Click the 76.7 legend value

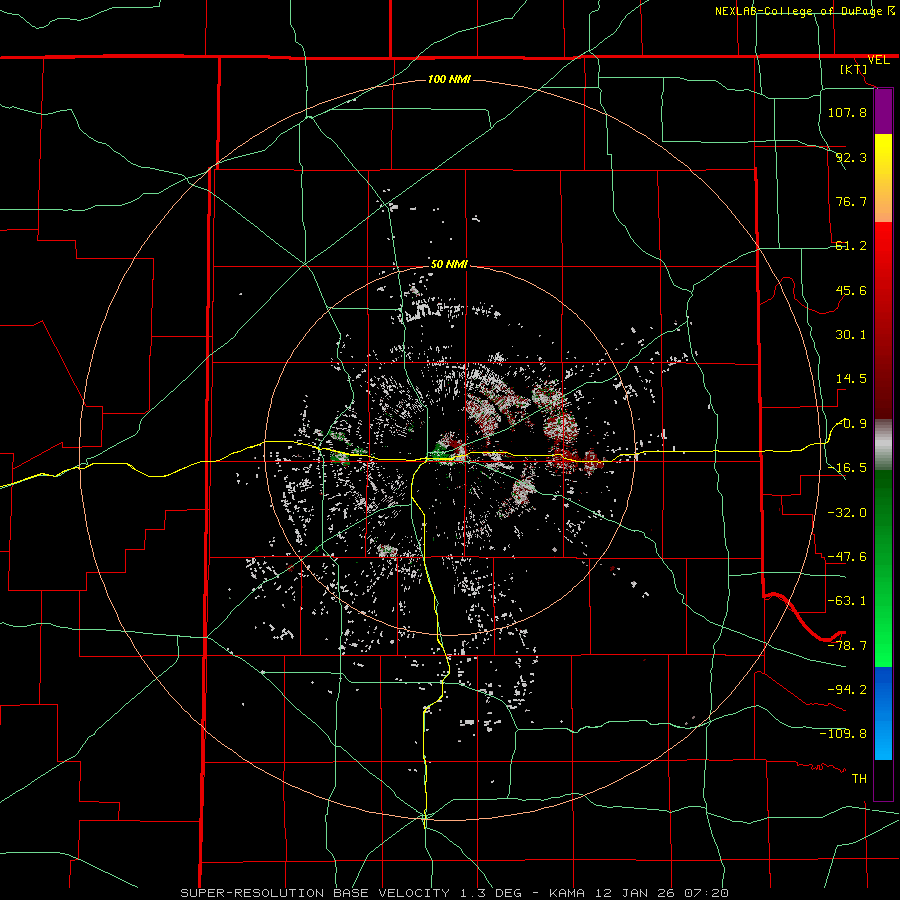coord(851,201)
